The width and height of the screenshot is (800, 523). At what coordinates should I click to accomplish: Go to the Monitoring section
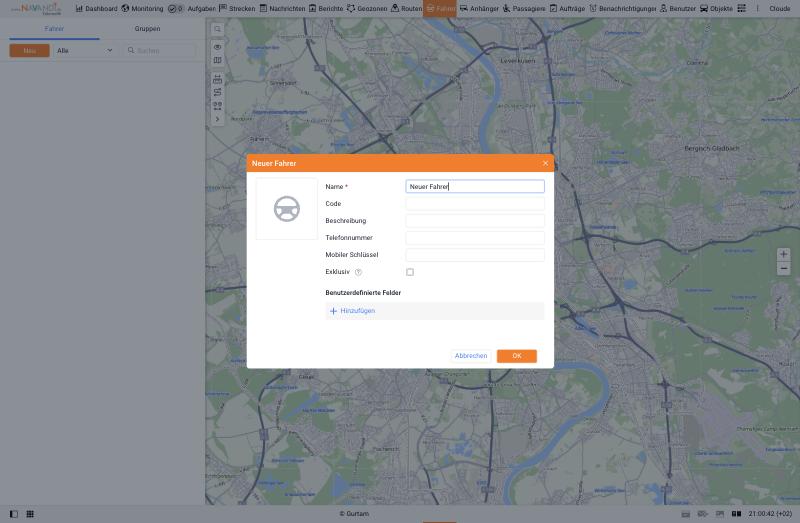pyautogui.click(x=142, y=8)
